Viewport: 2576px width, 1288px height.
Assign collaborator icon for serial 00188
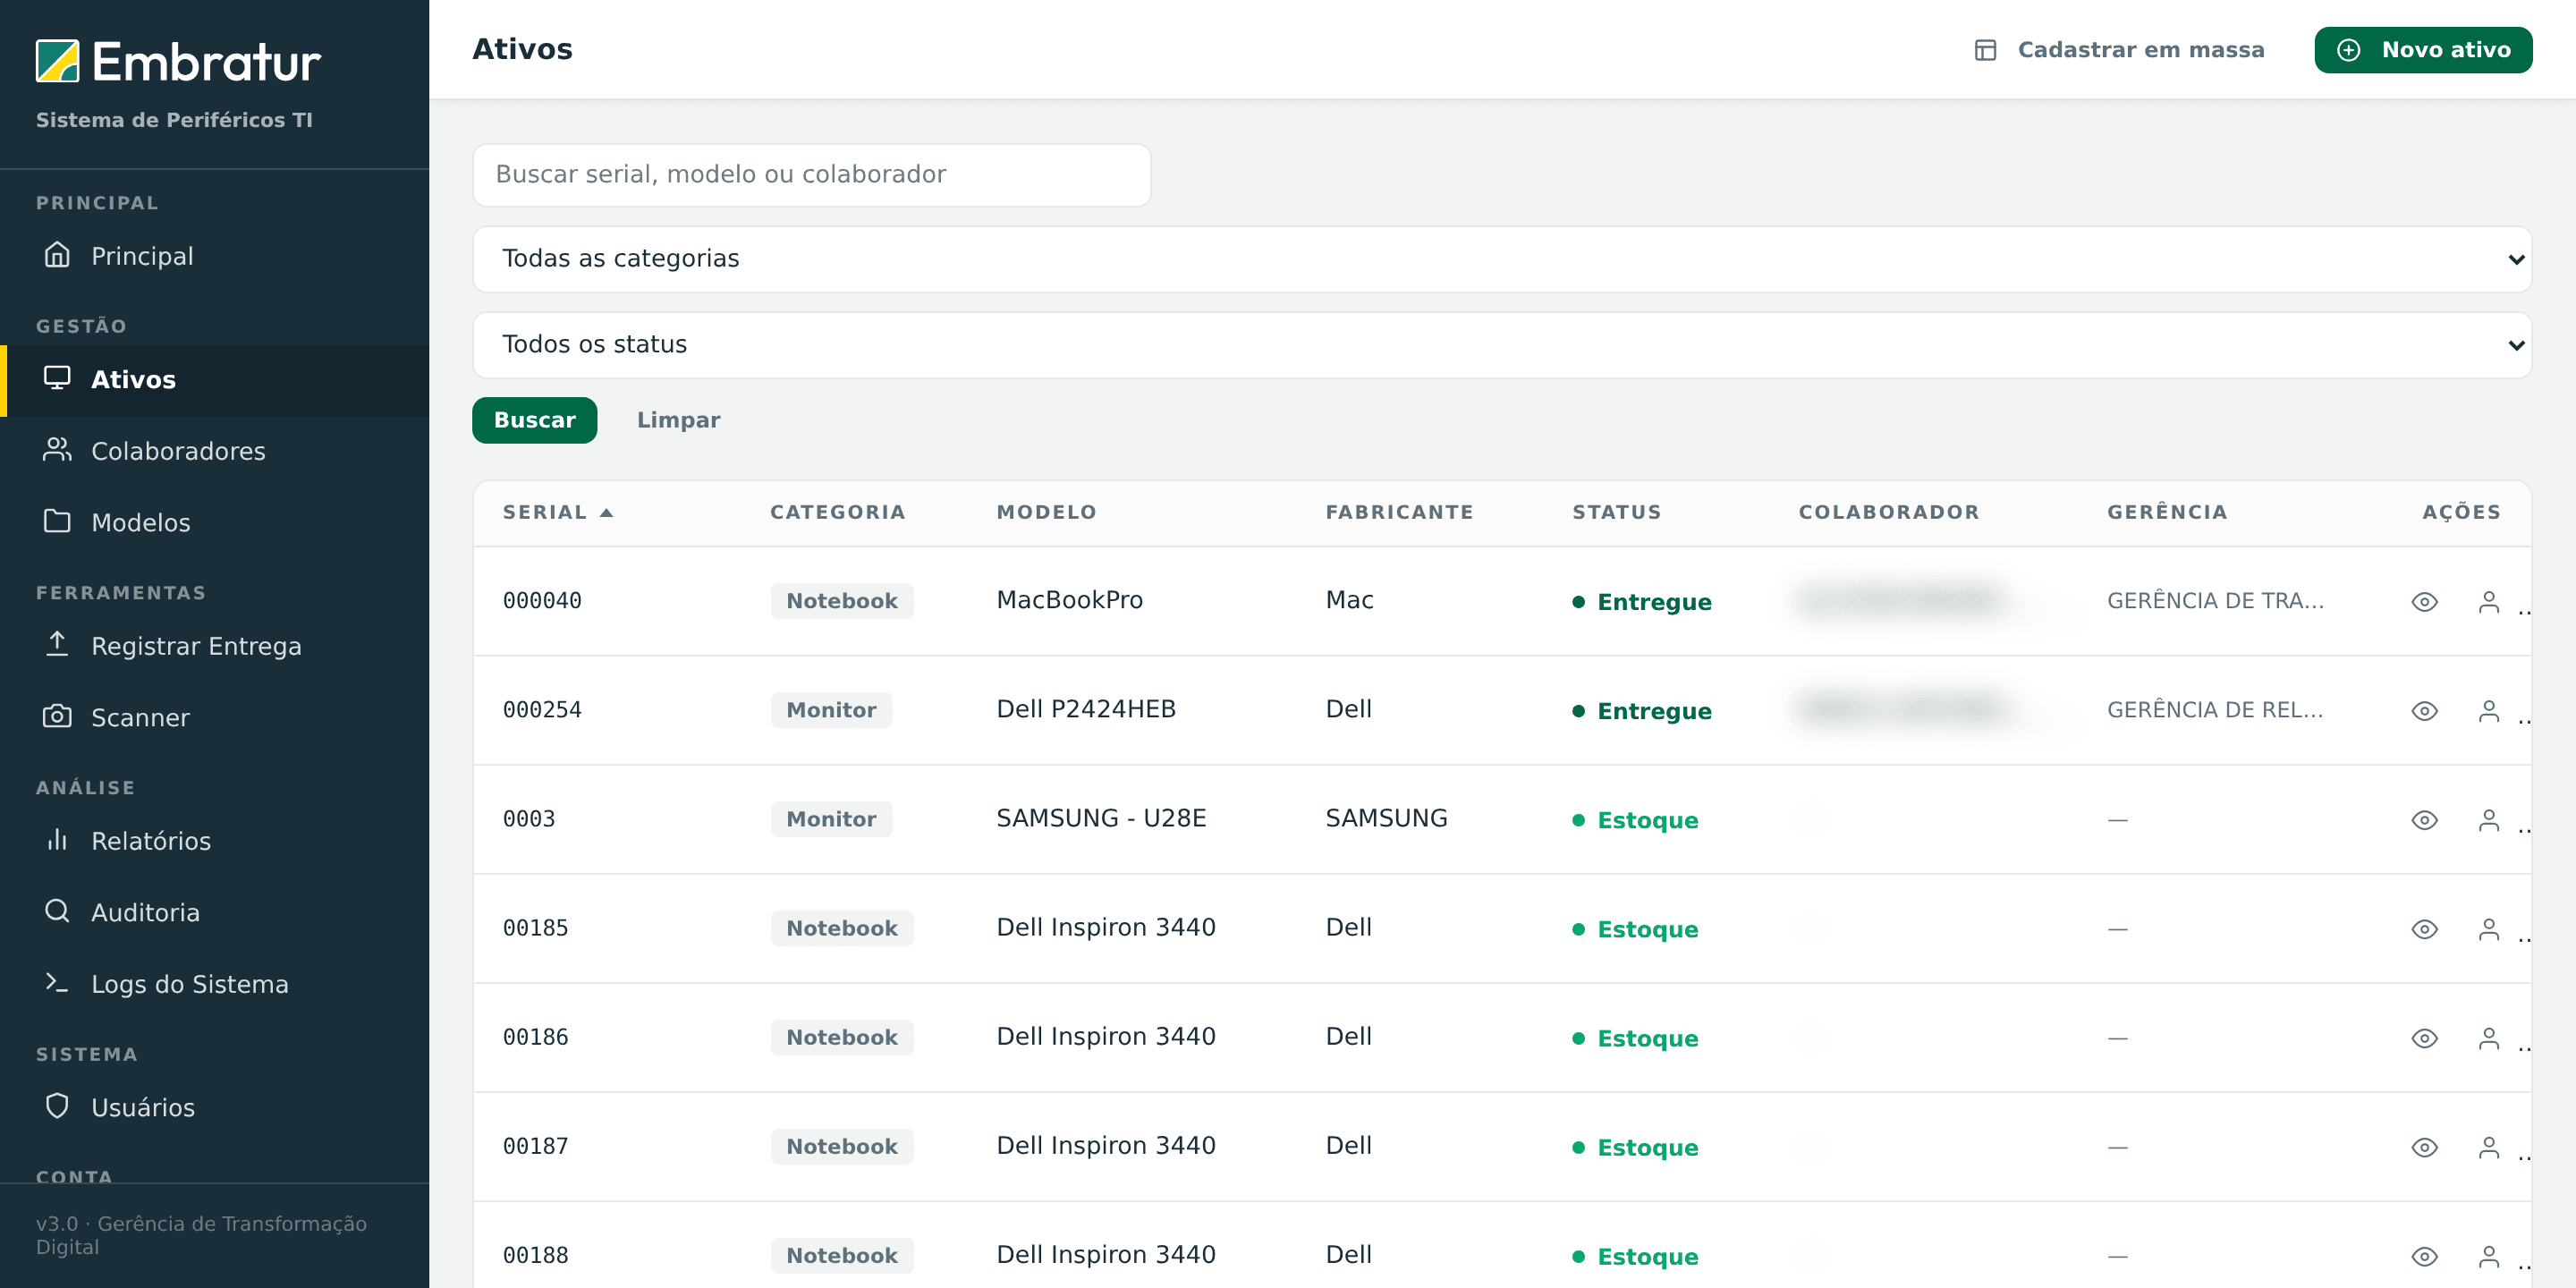point(2488,1256)
